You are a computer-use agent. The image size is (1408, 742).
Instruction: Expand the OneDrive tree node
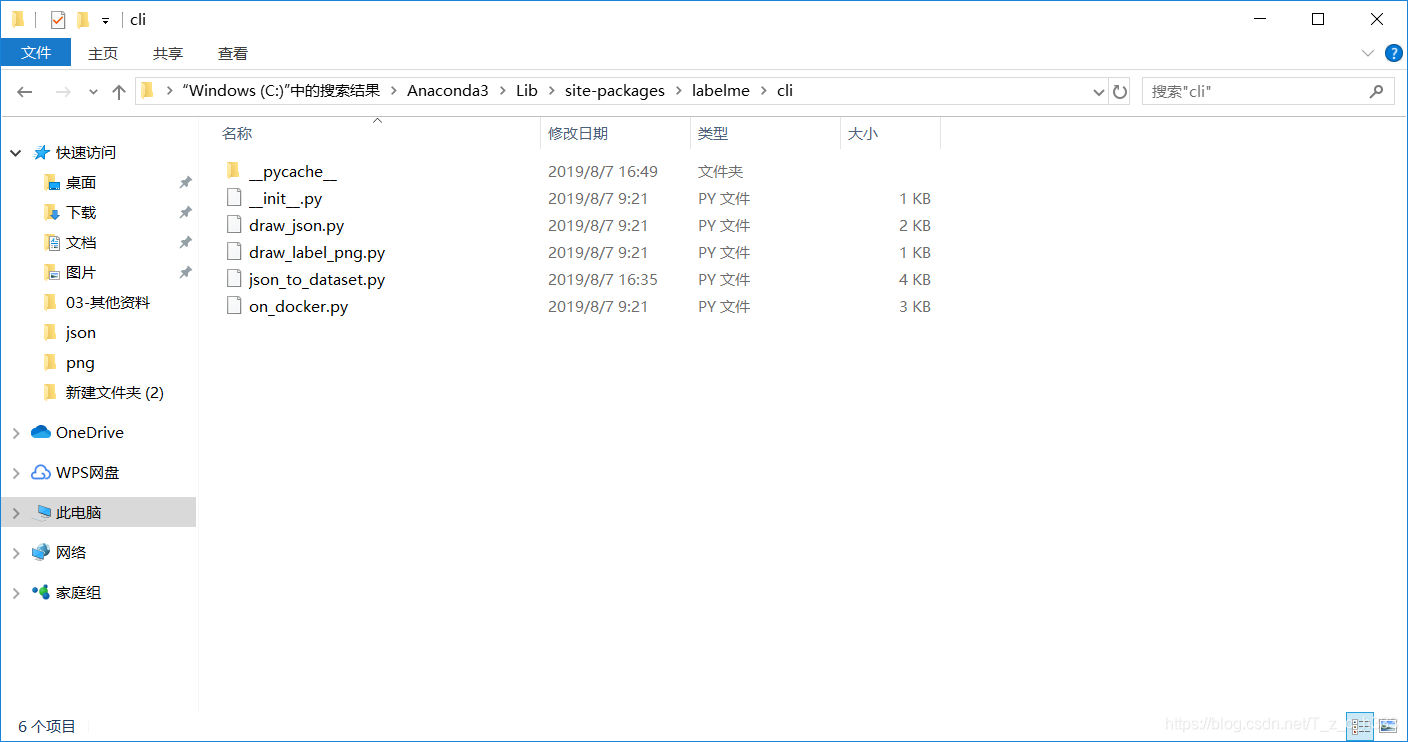pyautogui.click(x=15, y=433)
